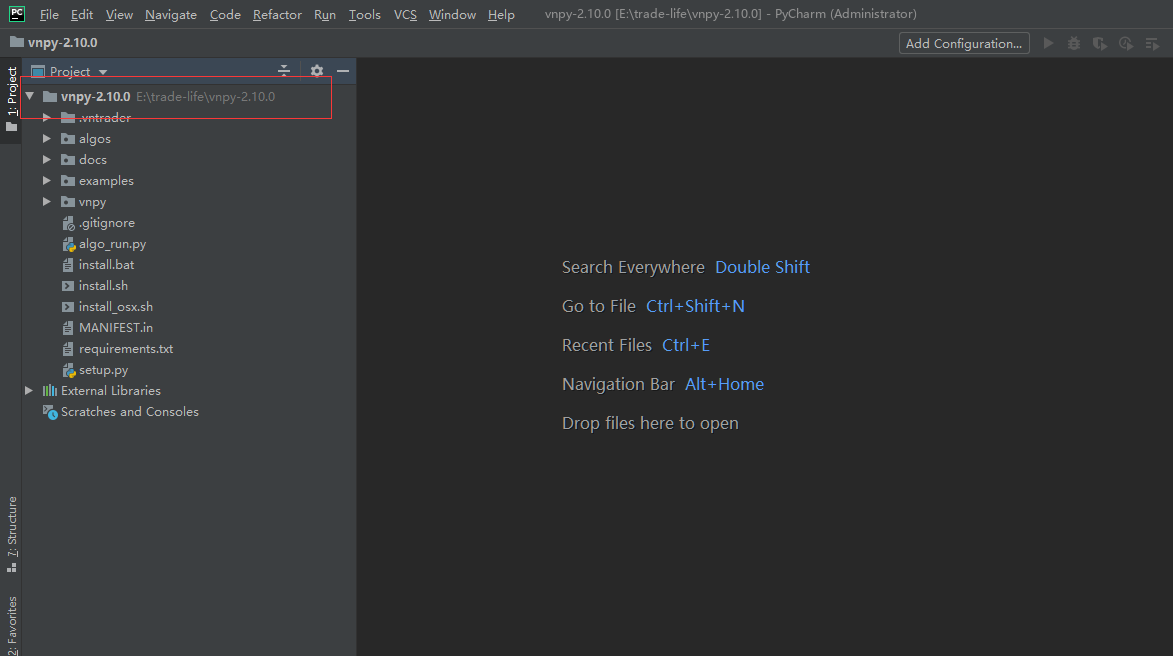Open the Run menu
Viewport: 1173px width, 656px height.
coord(325,14)
